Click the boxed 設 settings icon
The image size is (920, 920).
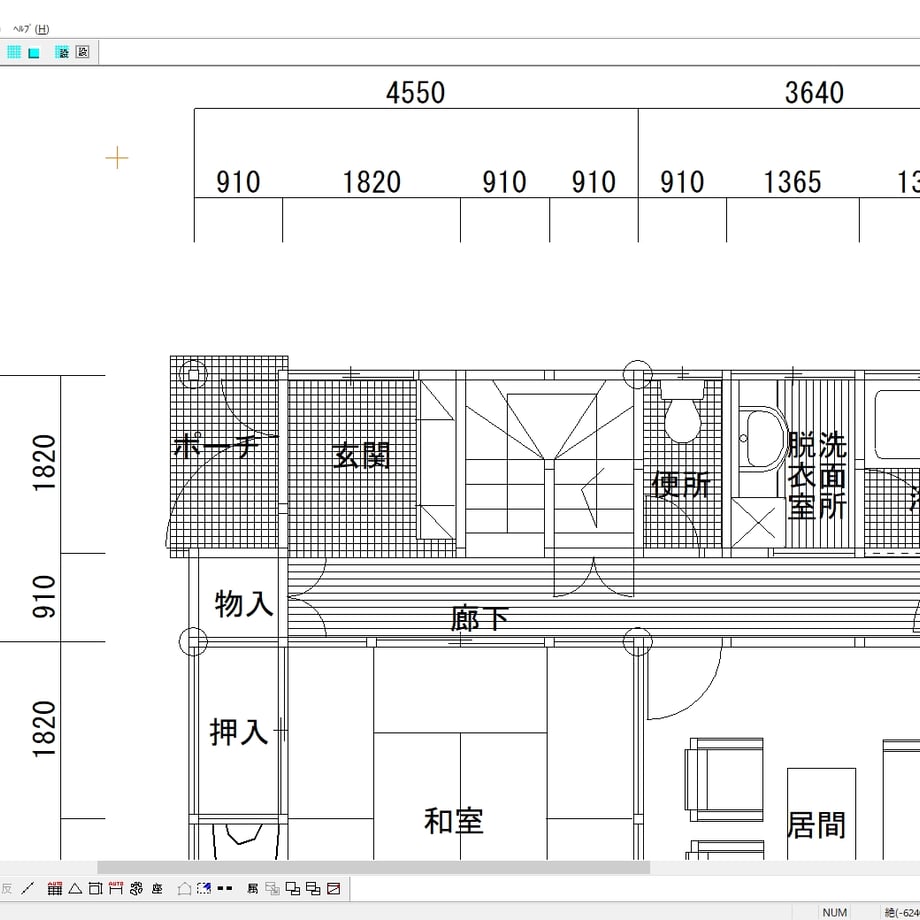pos(83,52)
